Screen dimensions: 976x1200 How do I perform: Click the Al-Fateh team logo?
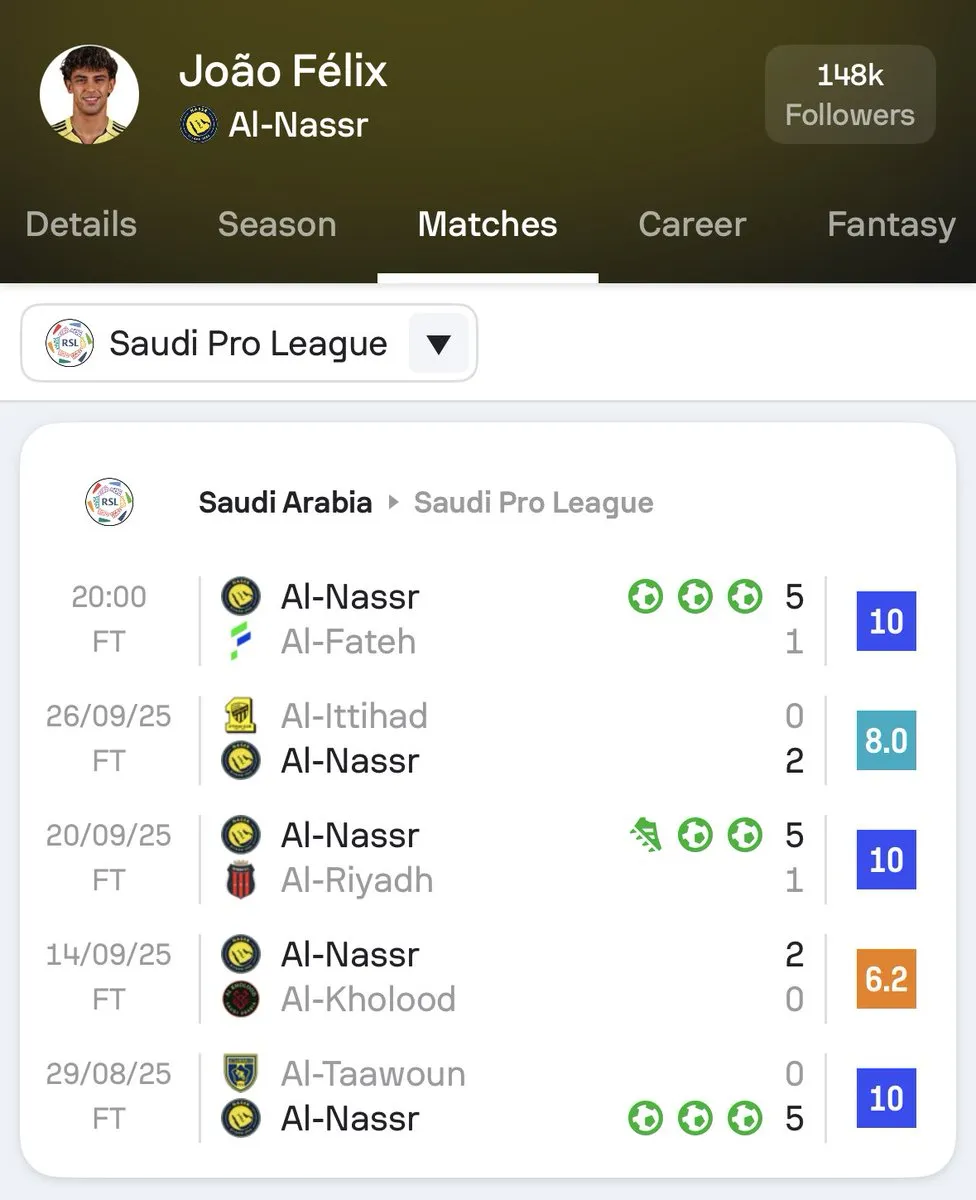point(240,641)
